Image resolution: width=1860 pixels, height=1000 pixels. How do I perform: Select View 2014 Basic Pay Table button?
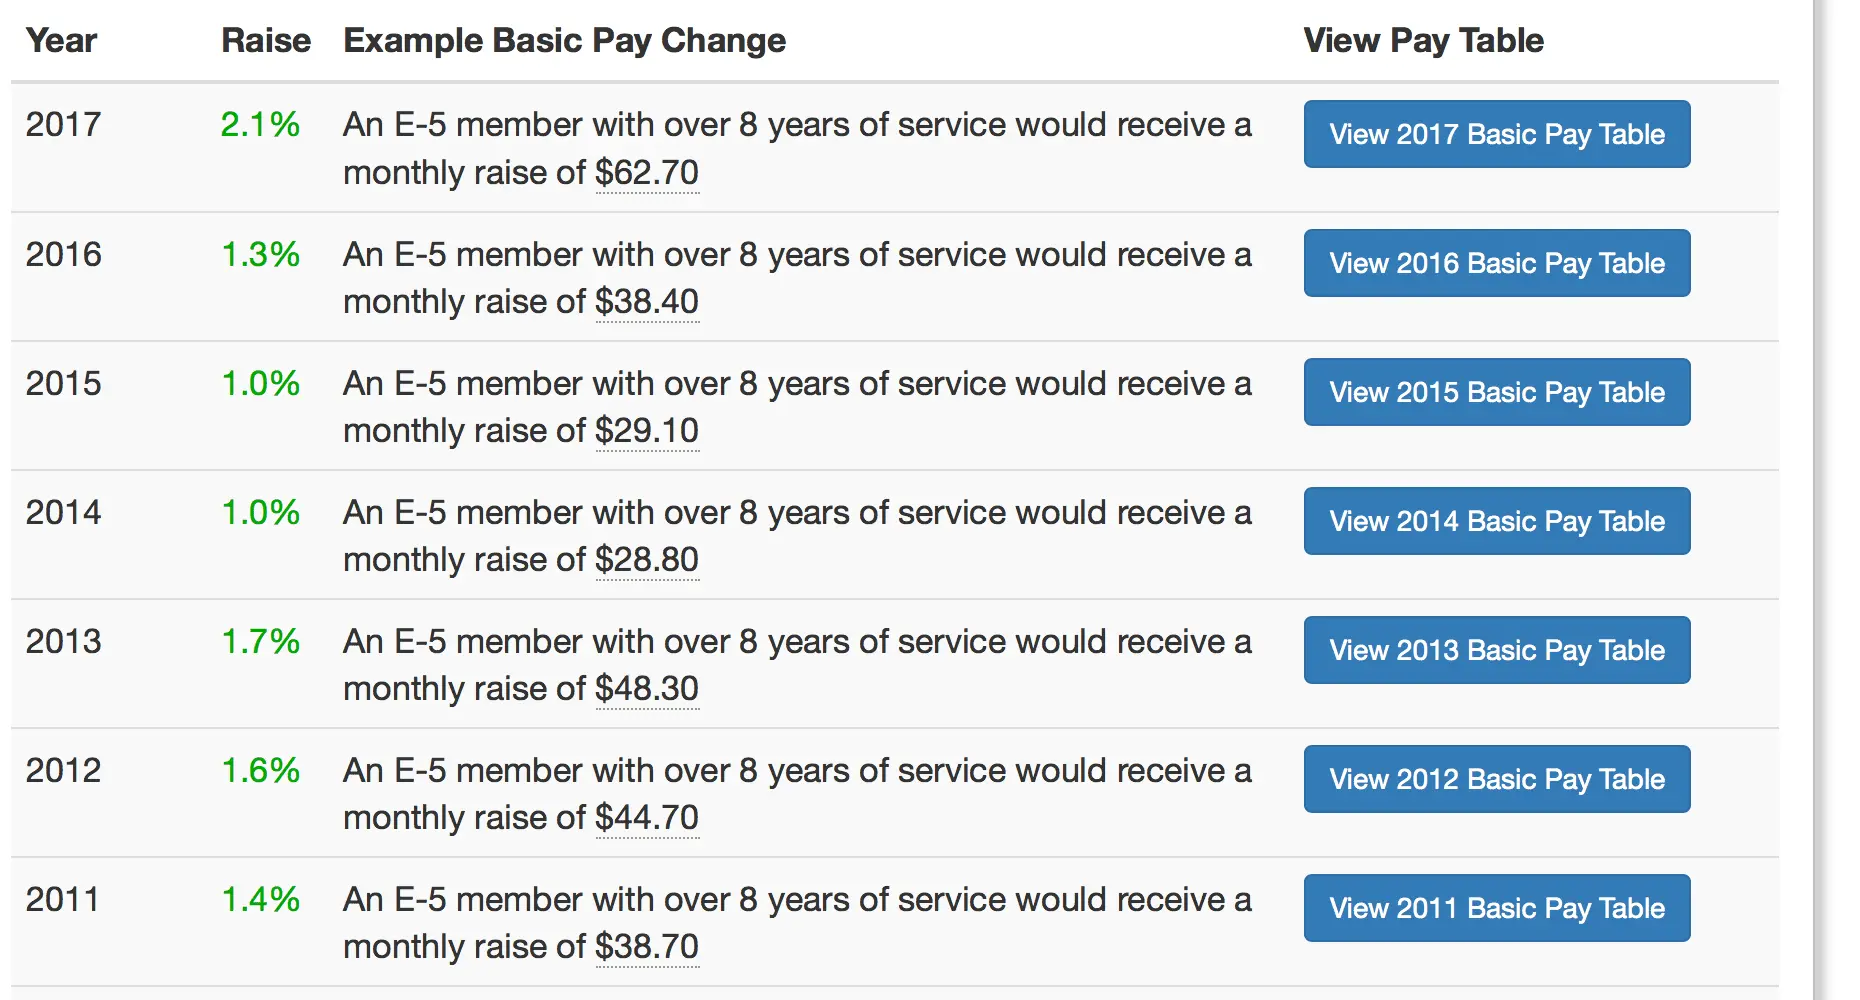pyautogui.click(x=1496, y=521)
